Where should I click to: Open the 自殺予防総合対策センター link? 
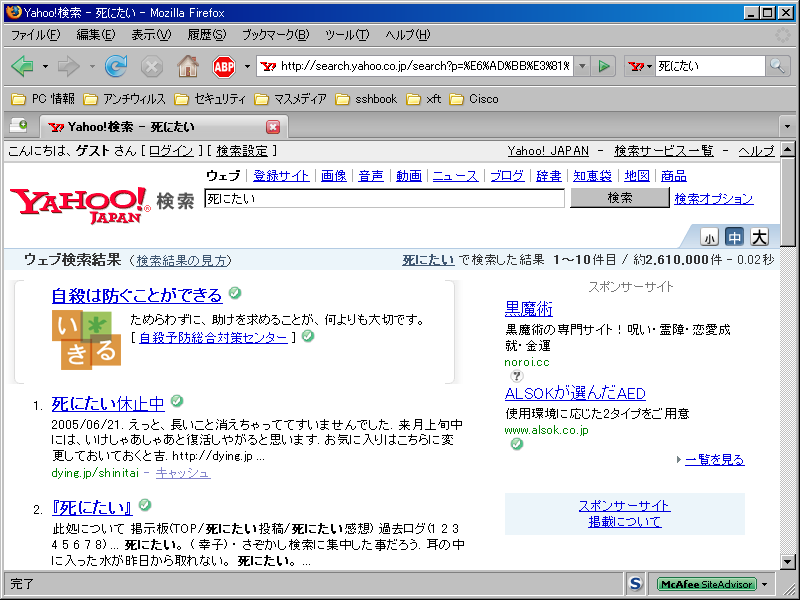(x=213, y=338)
